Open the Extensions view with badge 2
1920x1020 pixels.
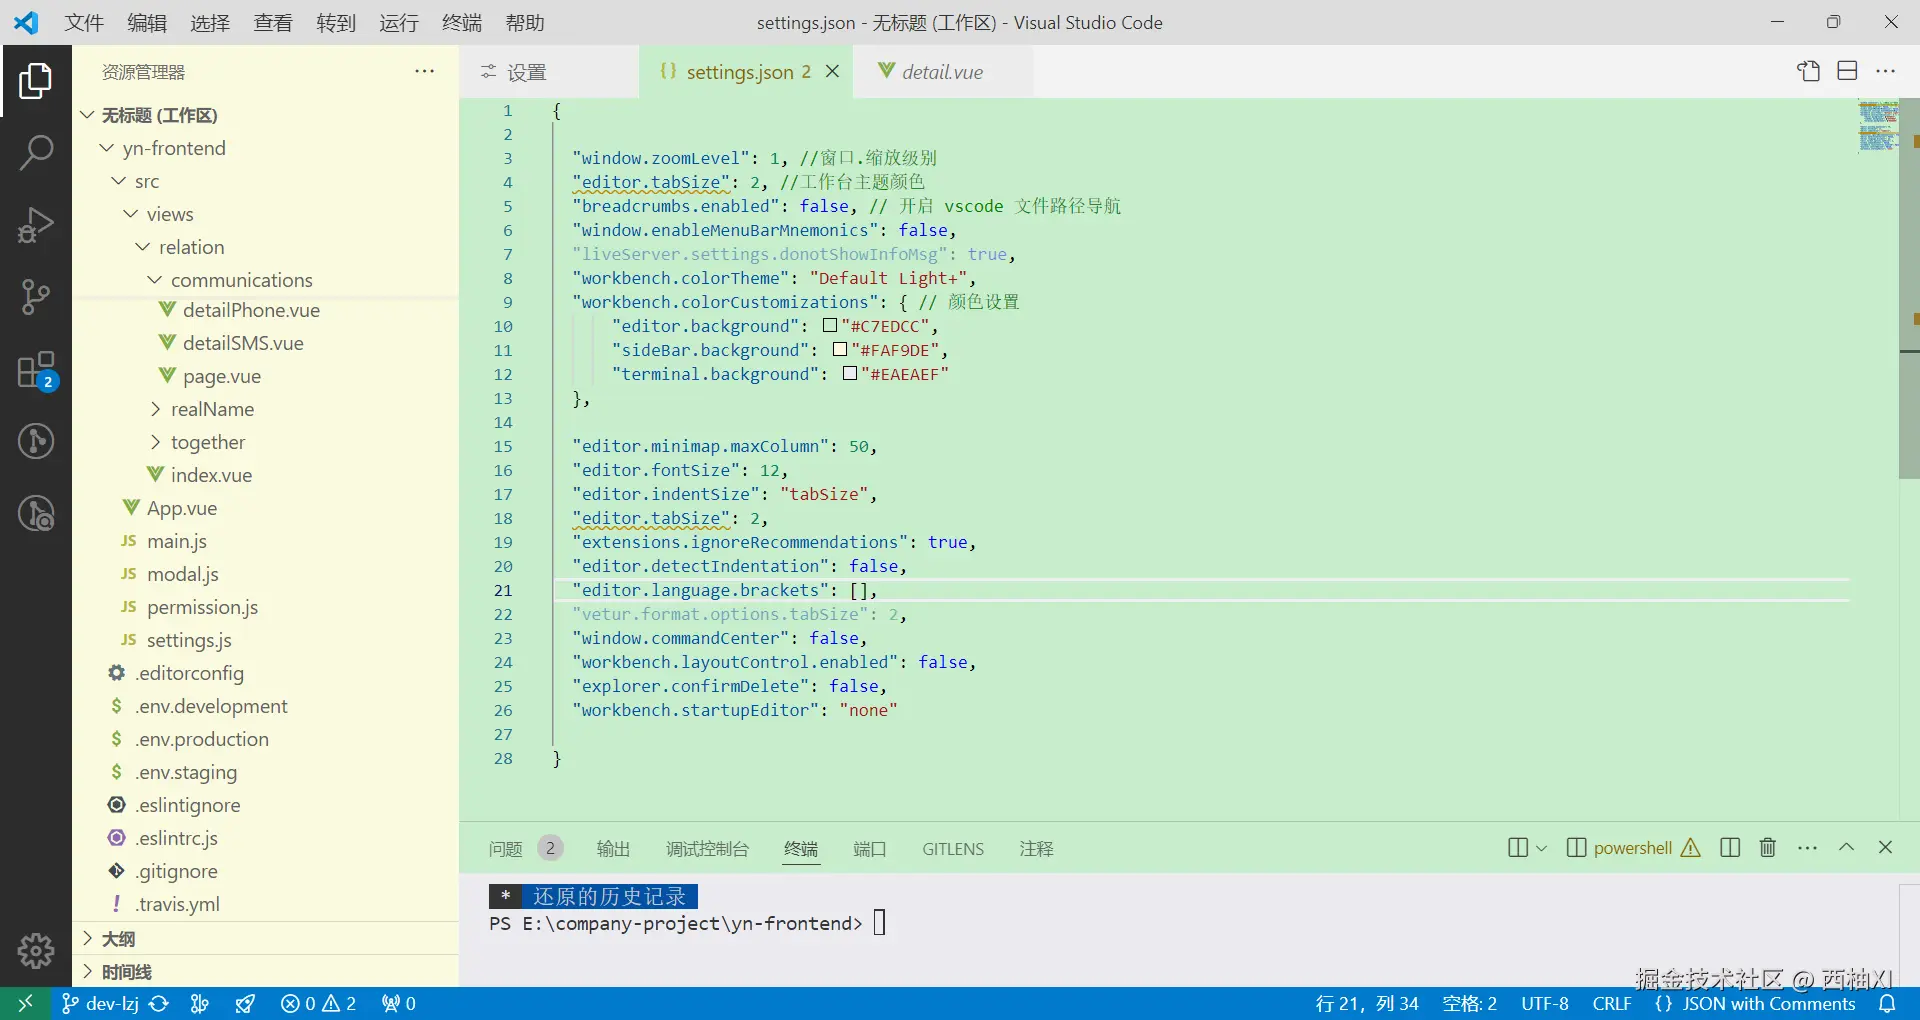point(36,370)
